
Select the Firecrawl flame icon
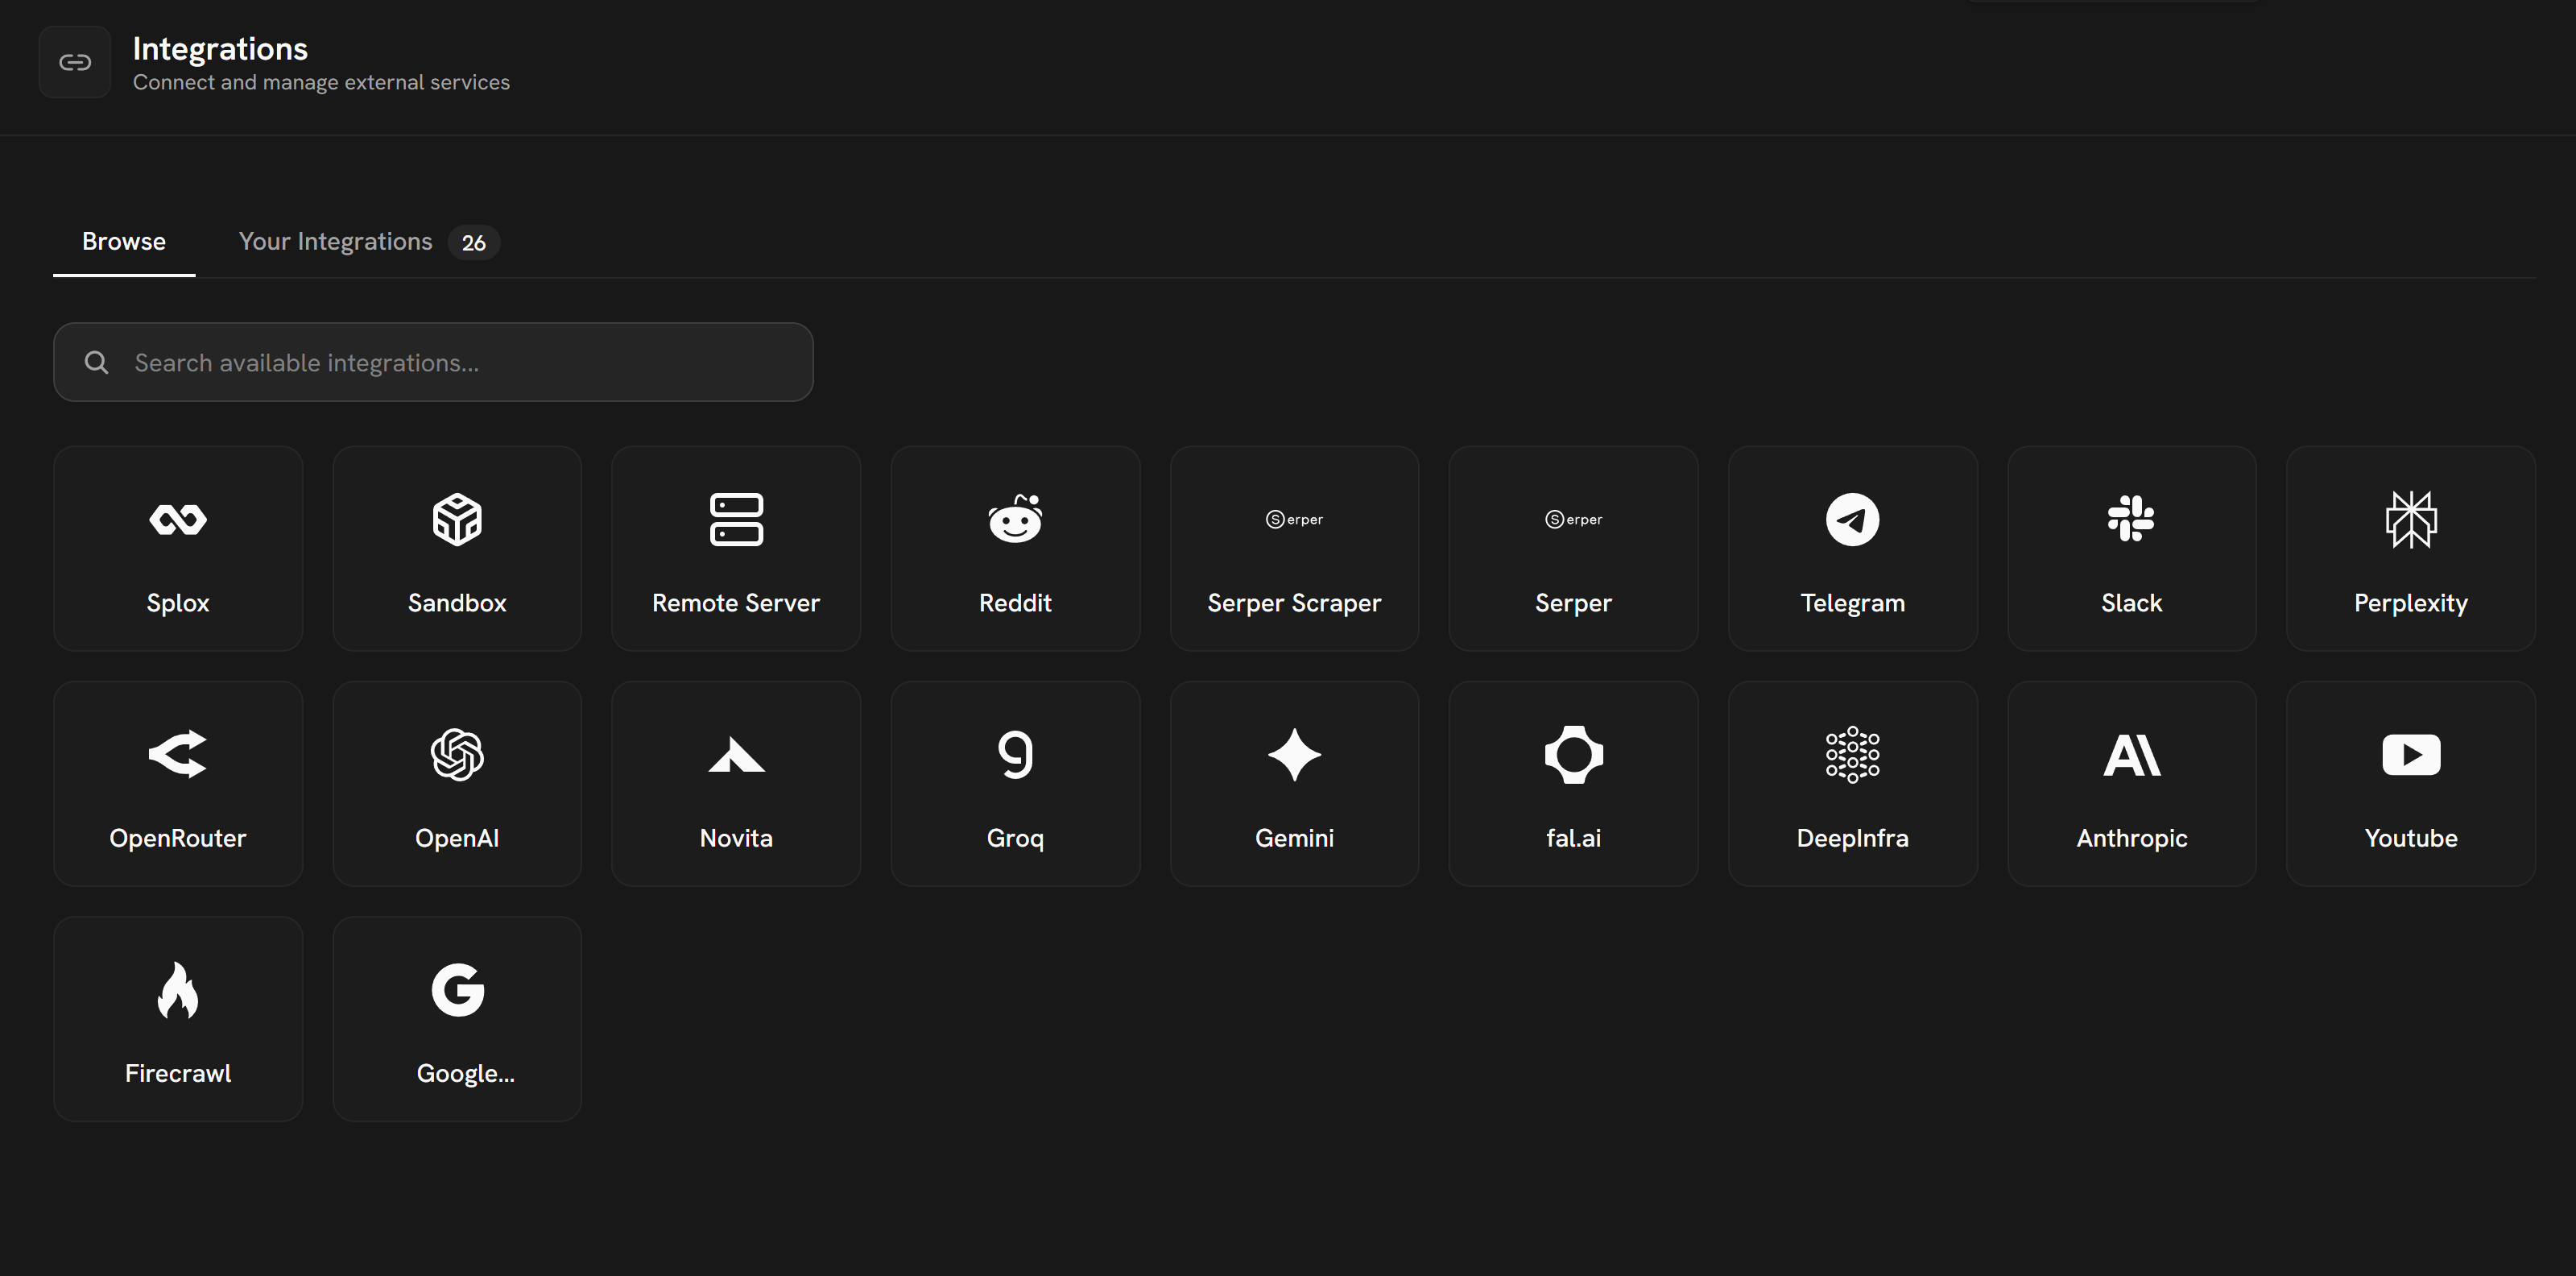pos(178,990)
